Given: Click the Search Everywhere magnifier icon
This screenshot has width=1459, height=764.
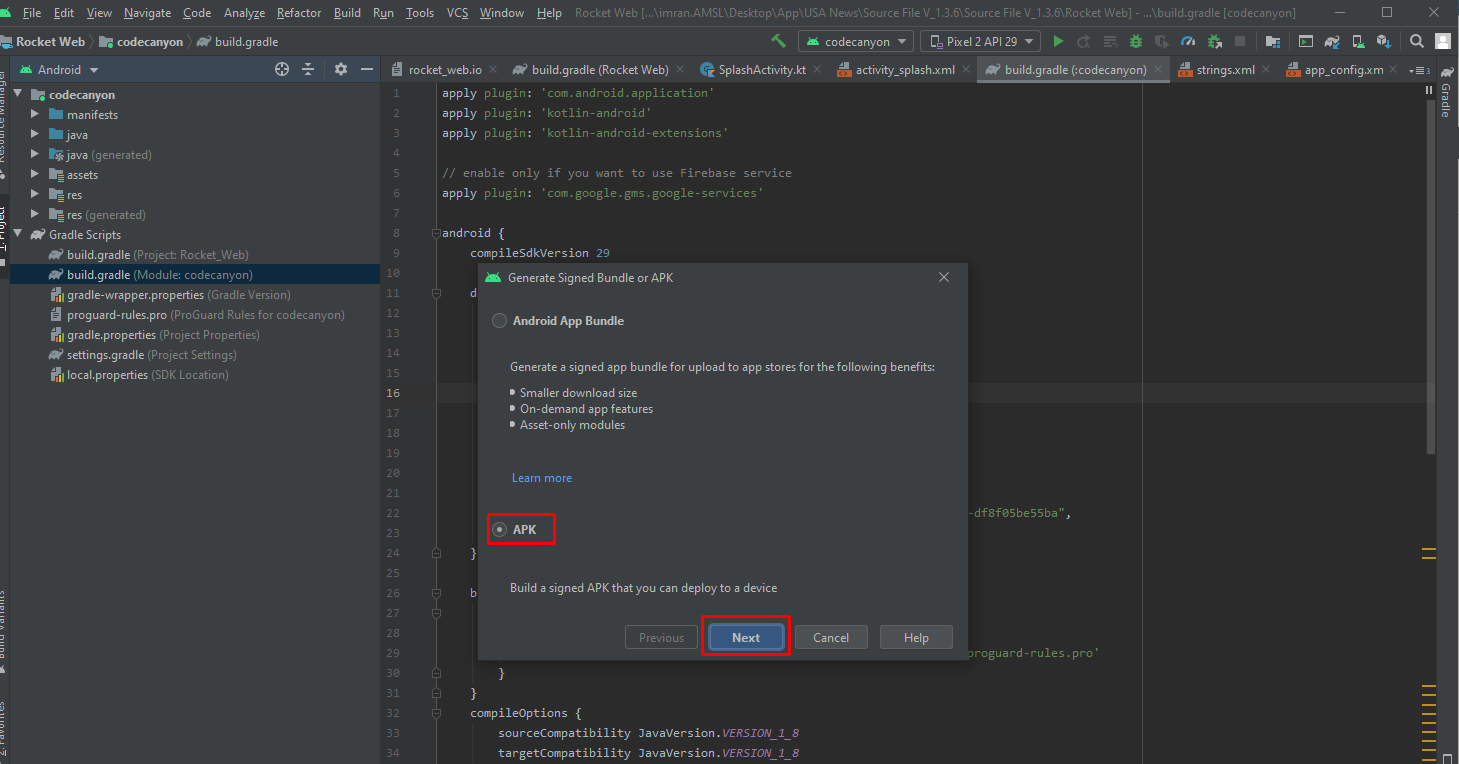Looking at the screenshot, I should point(1416,41).
